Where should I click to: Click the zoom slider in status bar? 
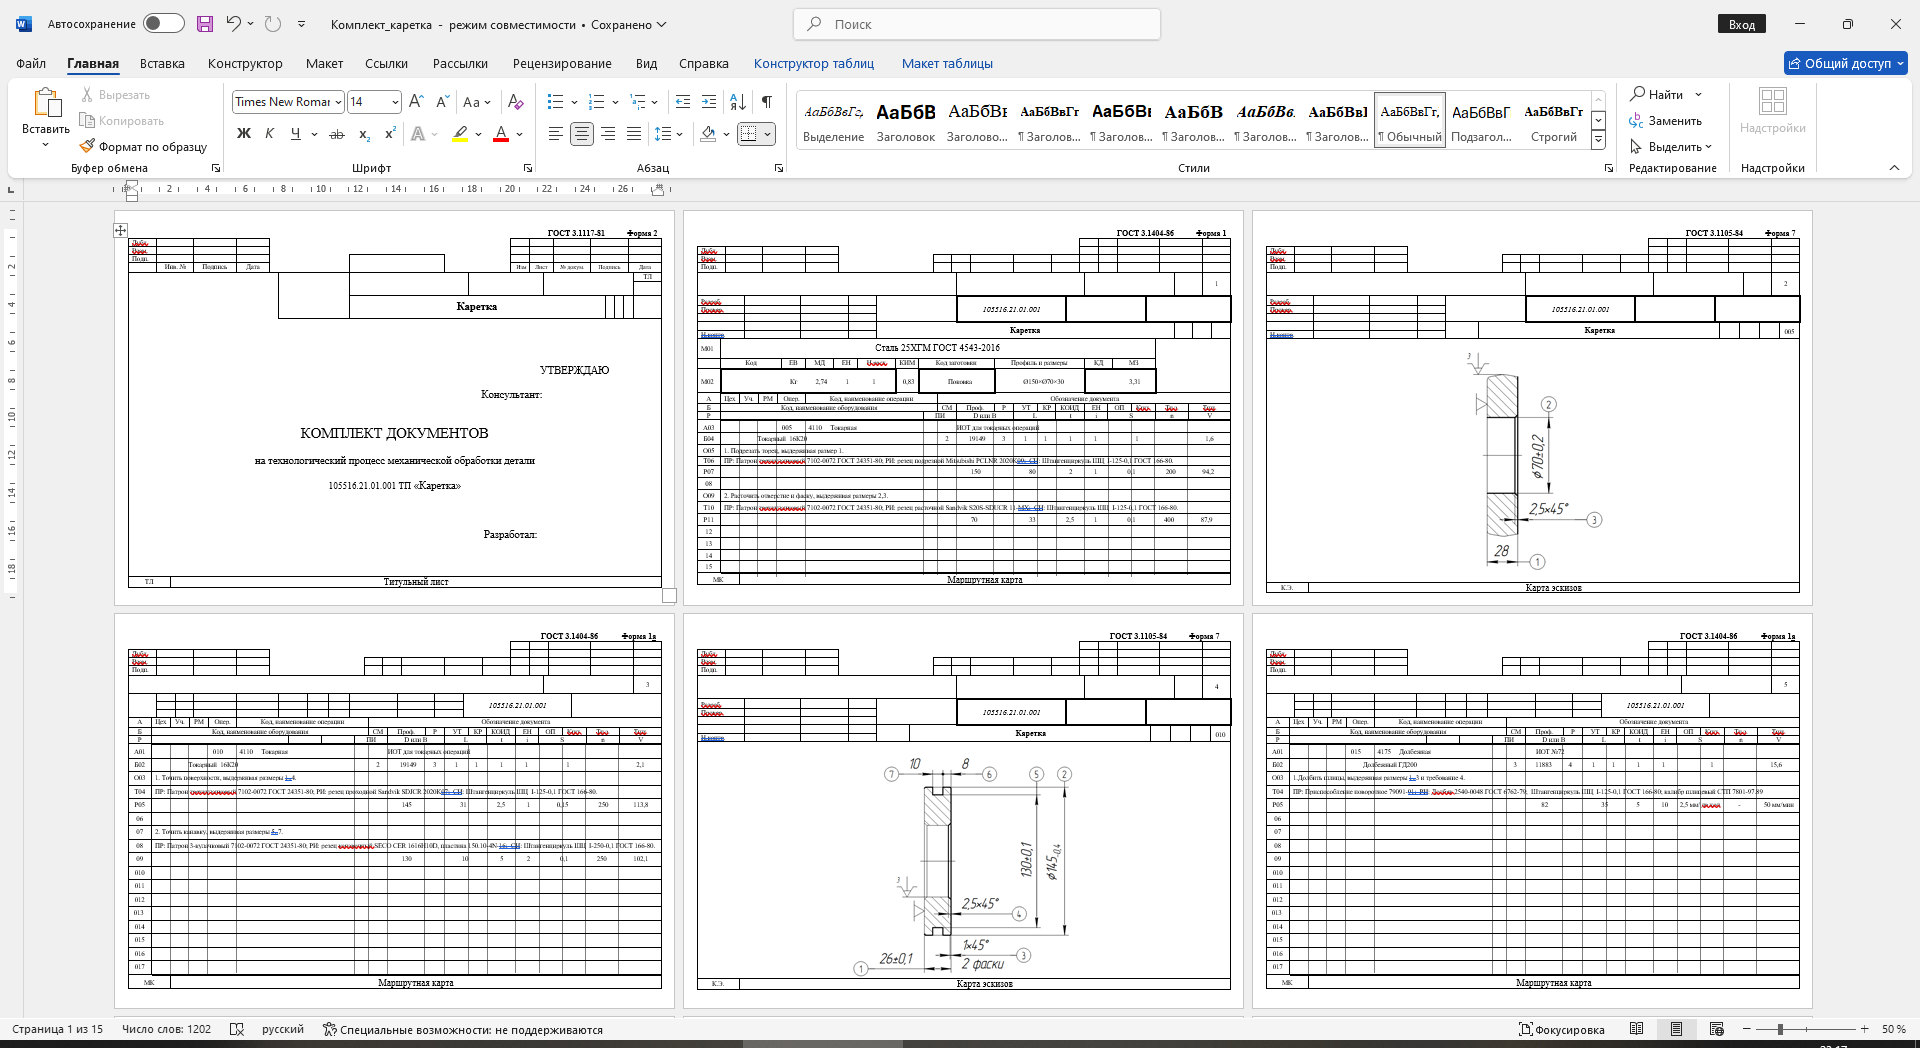(1780, 1029)
